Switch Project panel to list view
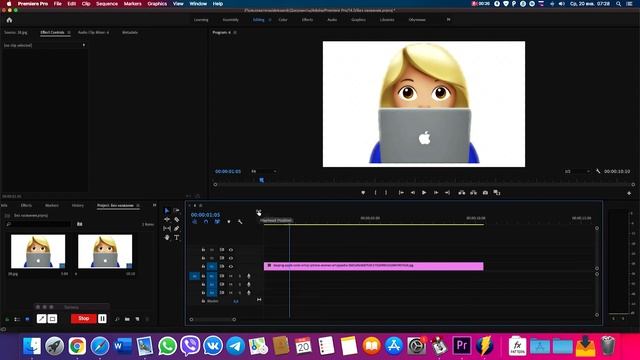This screenshot has width=640, height=360. [17, 319]
